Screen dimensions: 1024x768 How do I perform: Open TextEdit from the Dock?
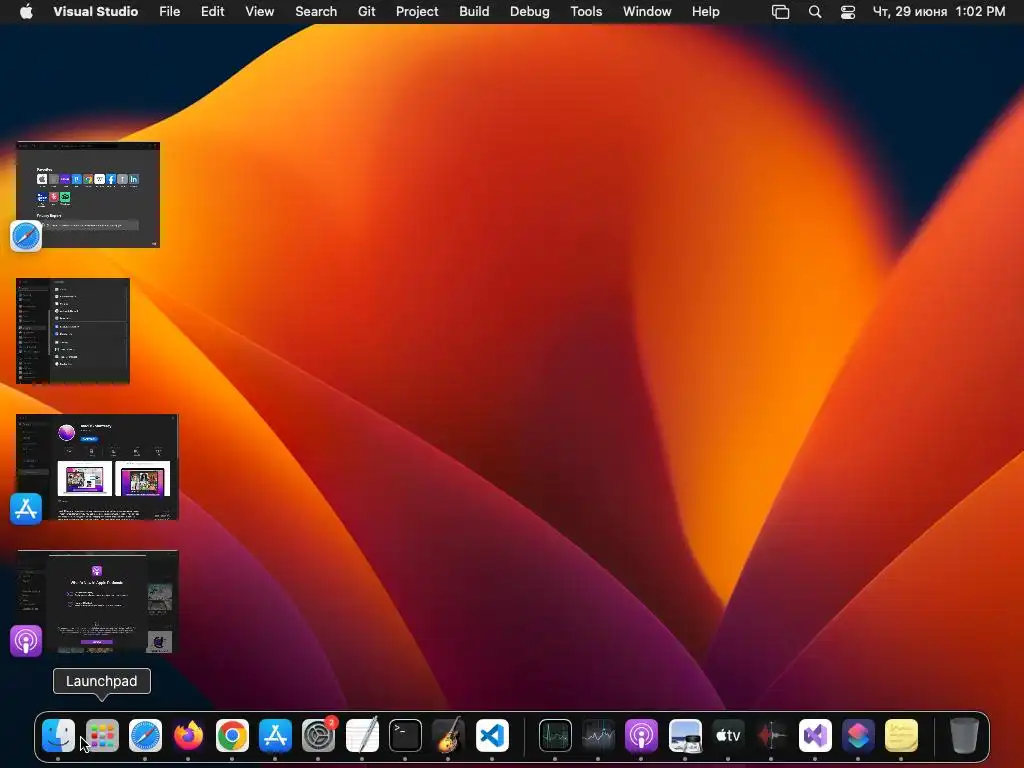click(x=362, y=735)
